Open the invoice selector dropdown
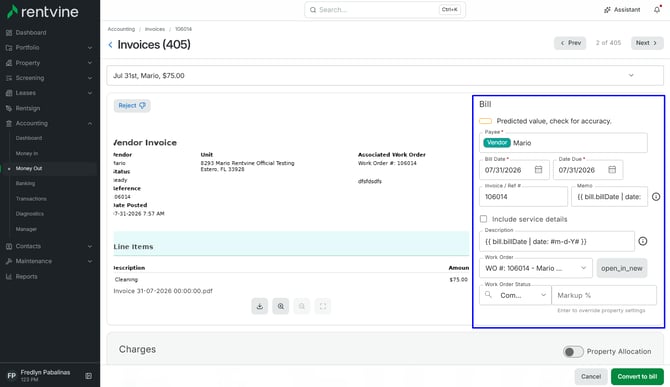 385,76
